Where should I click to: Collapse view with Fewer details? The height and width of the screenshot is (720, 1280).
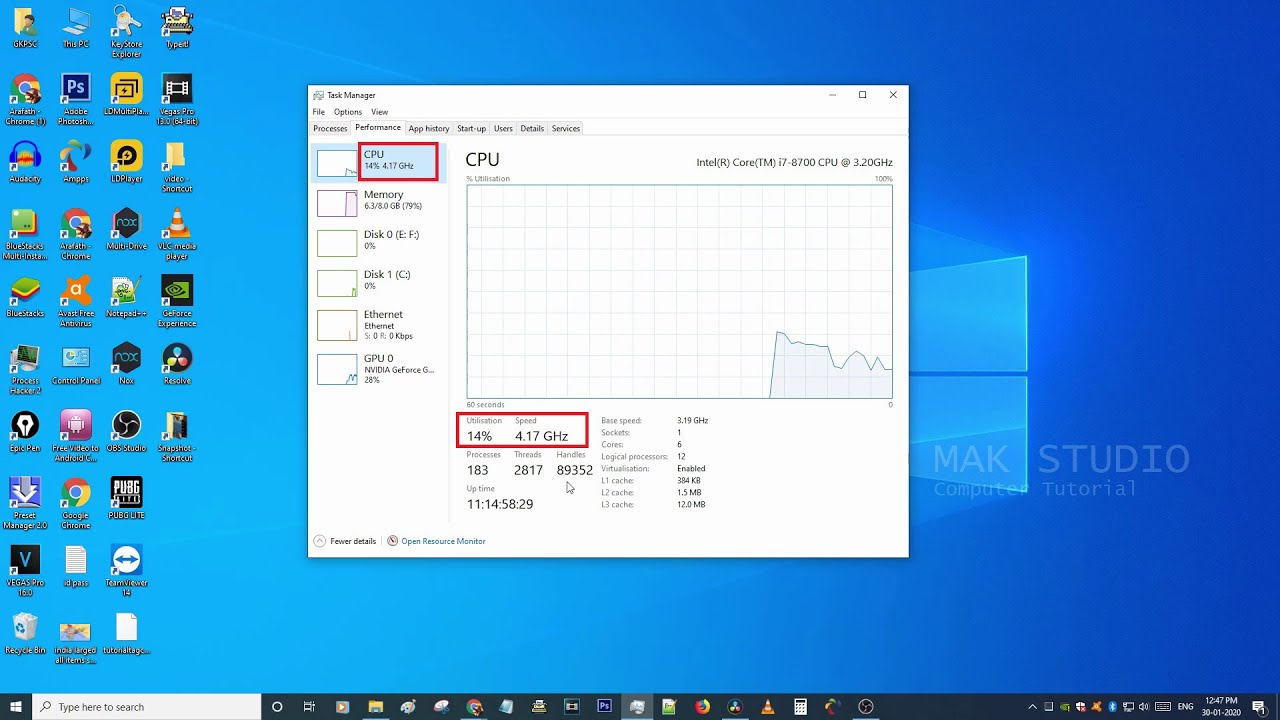point(345,541)
